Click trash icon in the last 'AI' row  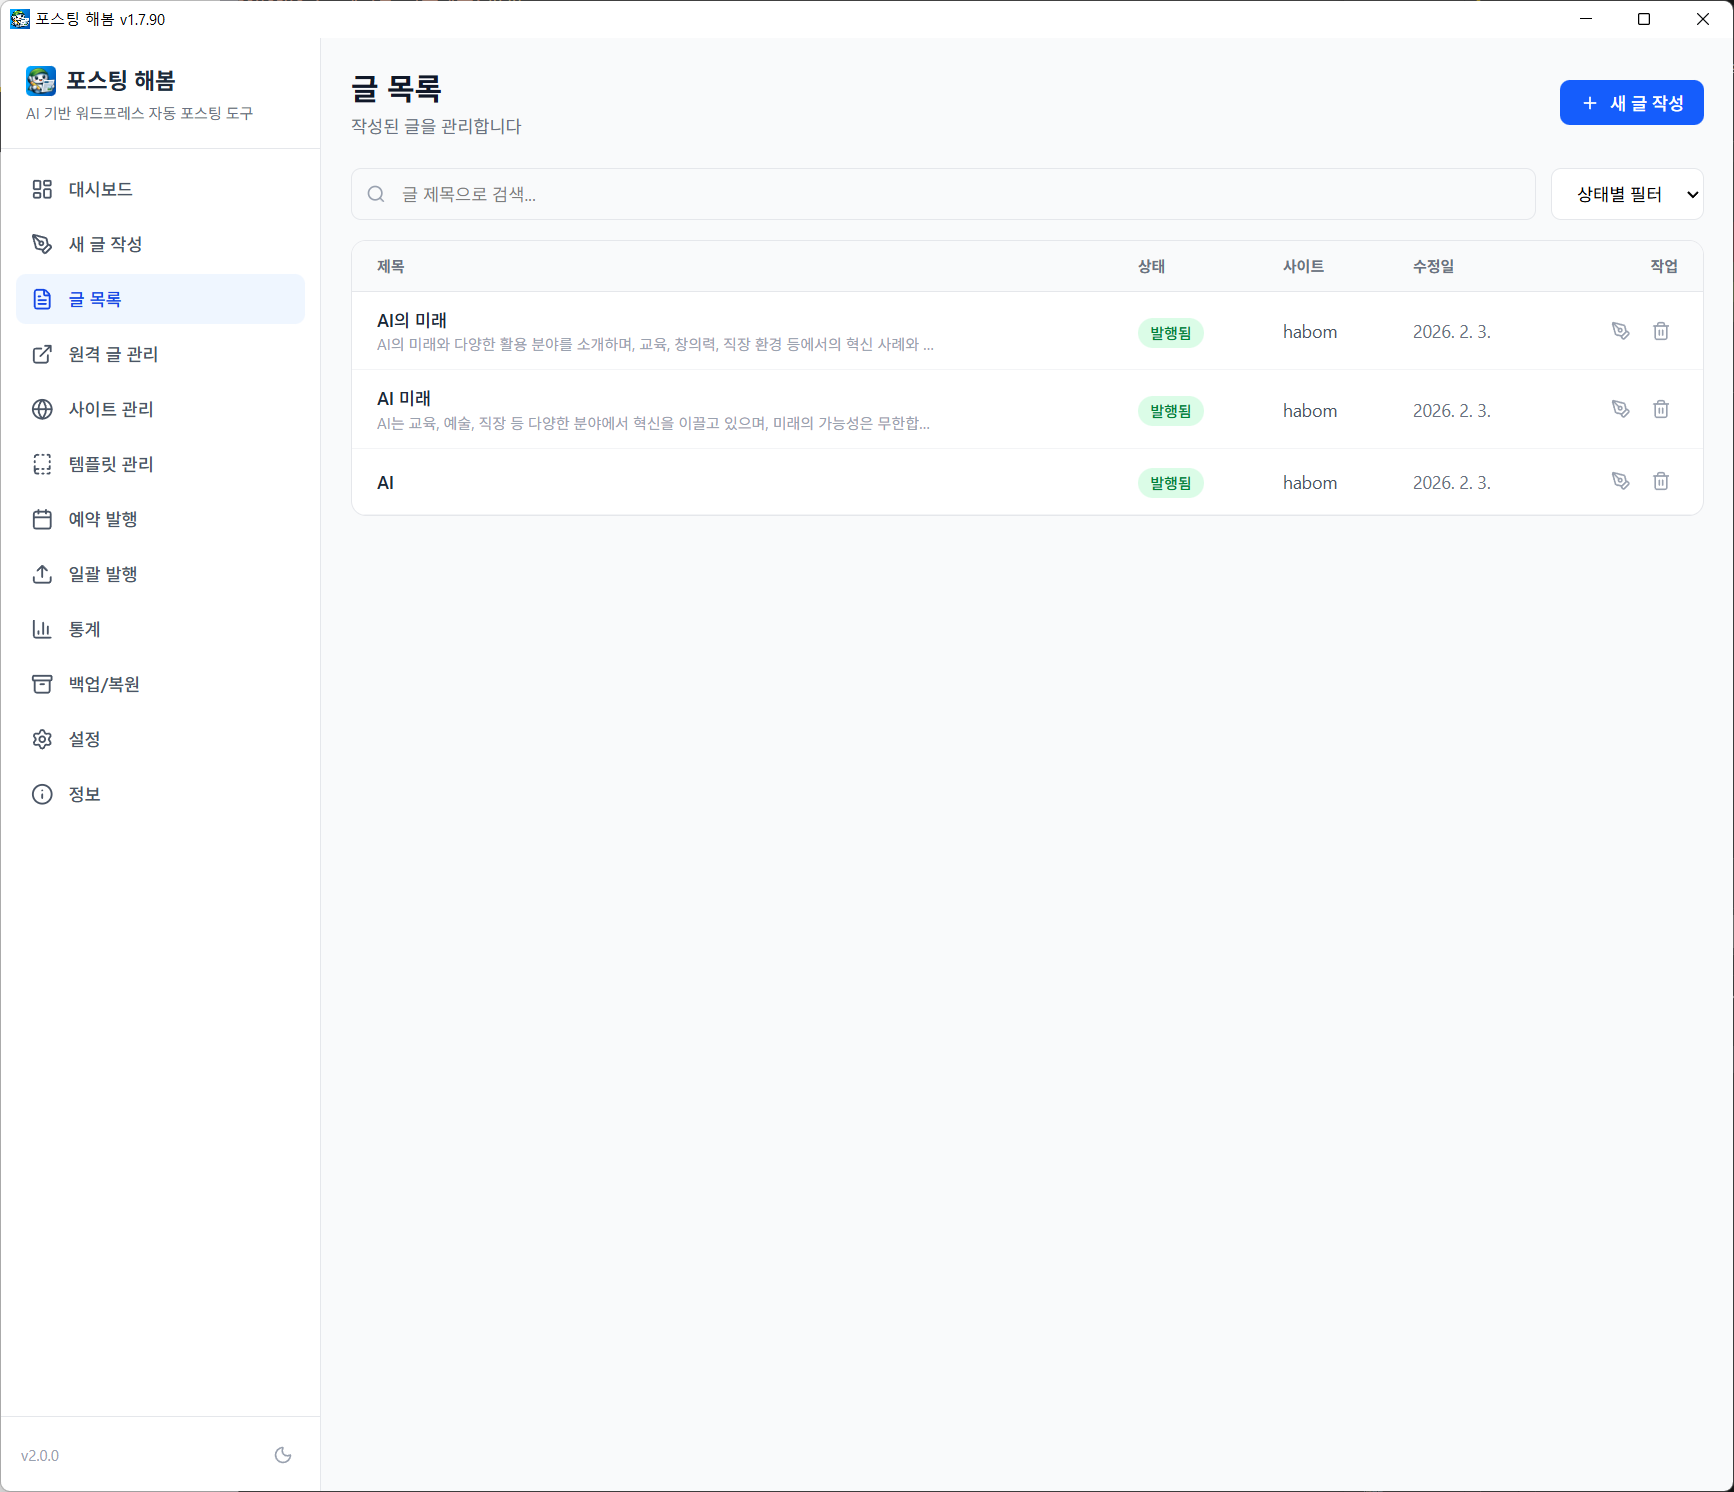tap(1660, 481)
